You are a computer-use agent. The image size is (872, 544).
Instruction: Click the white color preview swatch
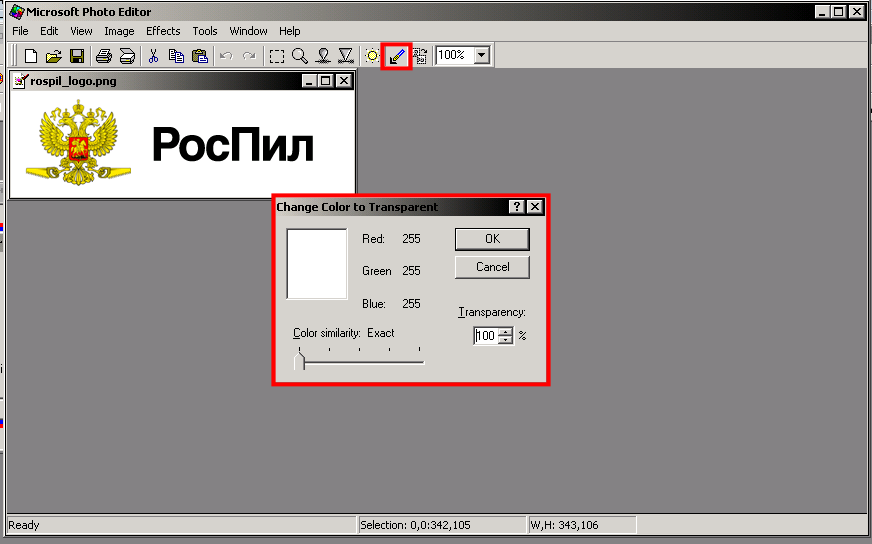click(317, 264)
